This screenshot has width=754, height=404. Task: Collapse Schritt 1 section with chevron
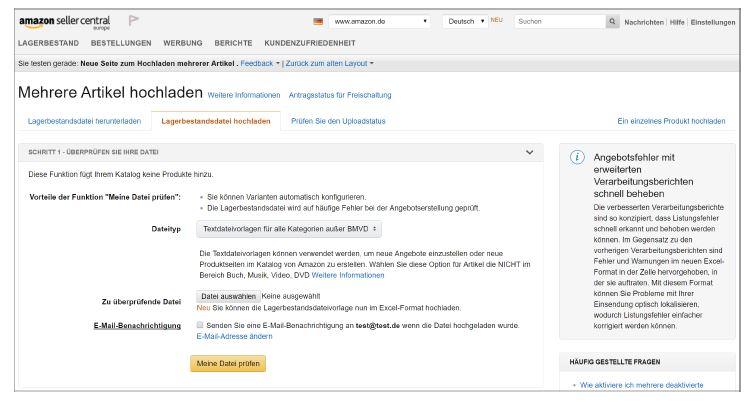click(x=529, y=152)
